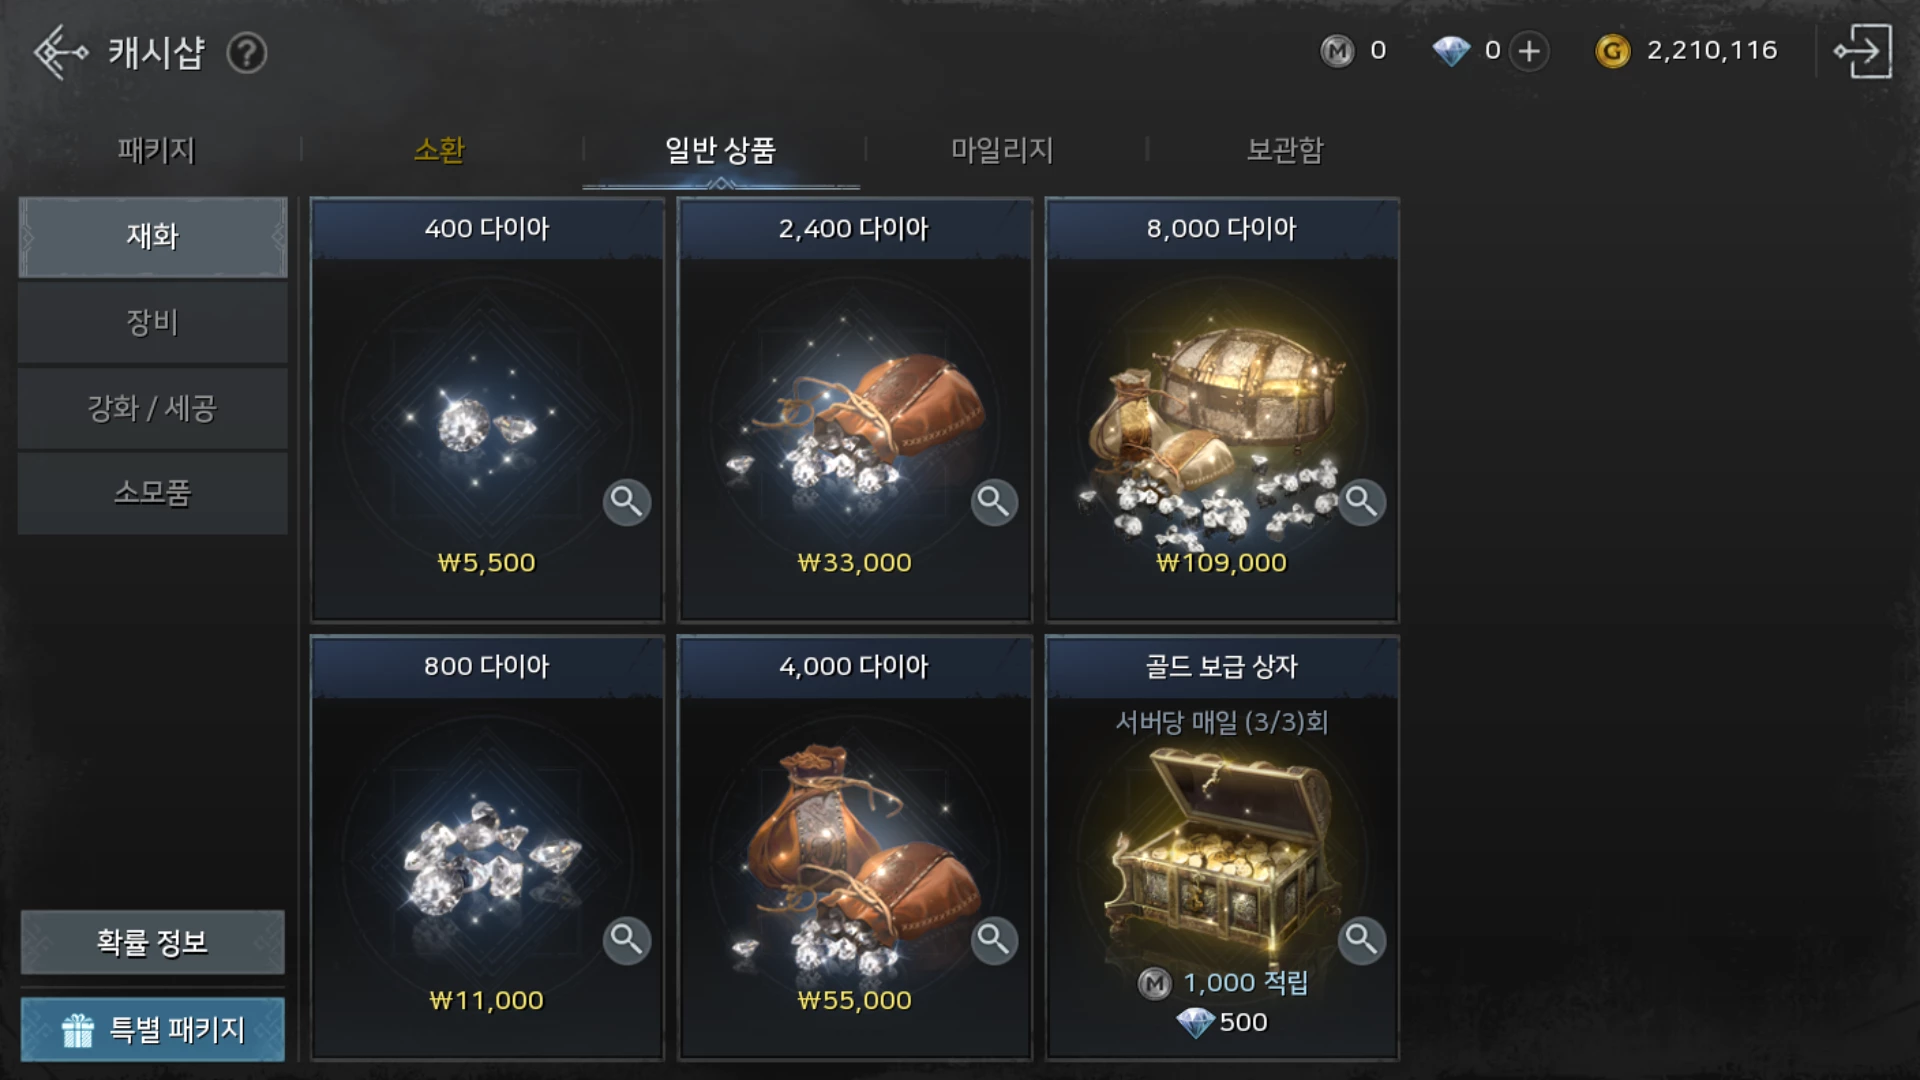Open the 특별 패키지 button
1920x1080 pixels.
click(153, 1029)
